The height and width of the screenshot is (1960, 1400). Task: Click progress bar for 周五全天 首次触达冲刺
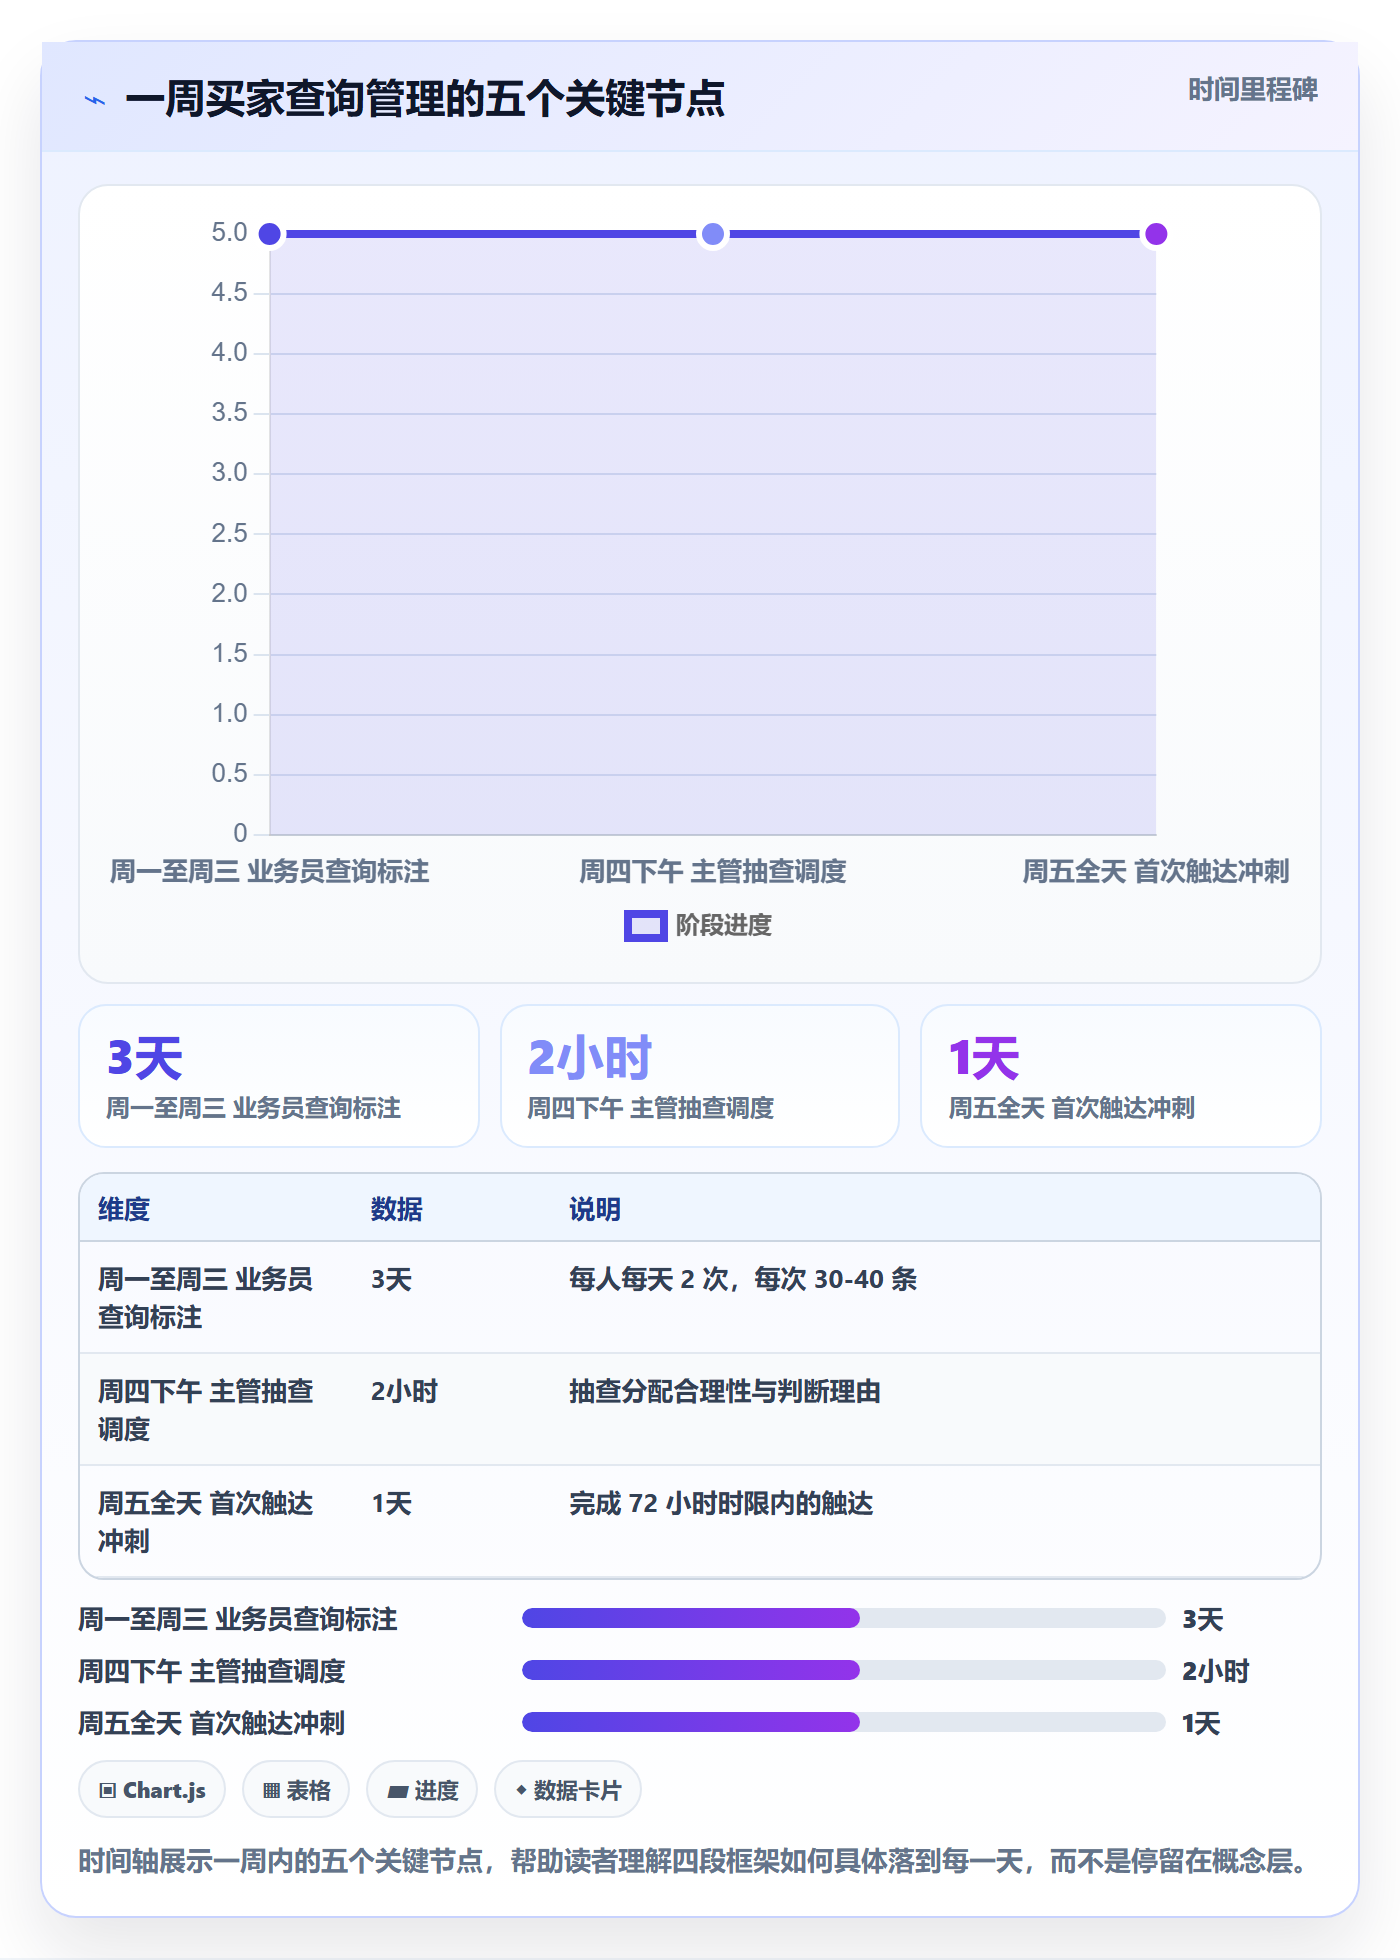[x=843, y=1722]
